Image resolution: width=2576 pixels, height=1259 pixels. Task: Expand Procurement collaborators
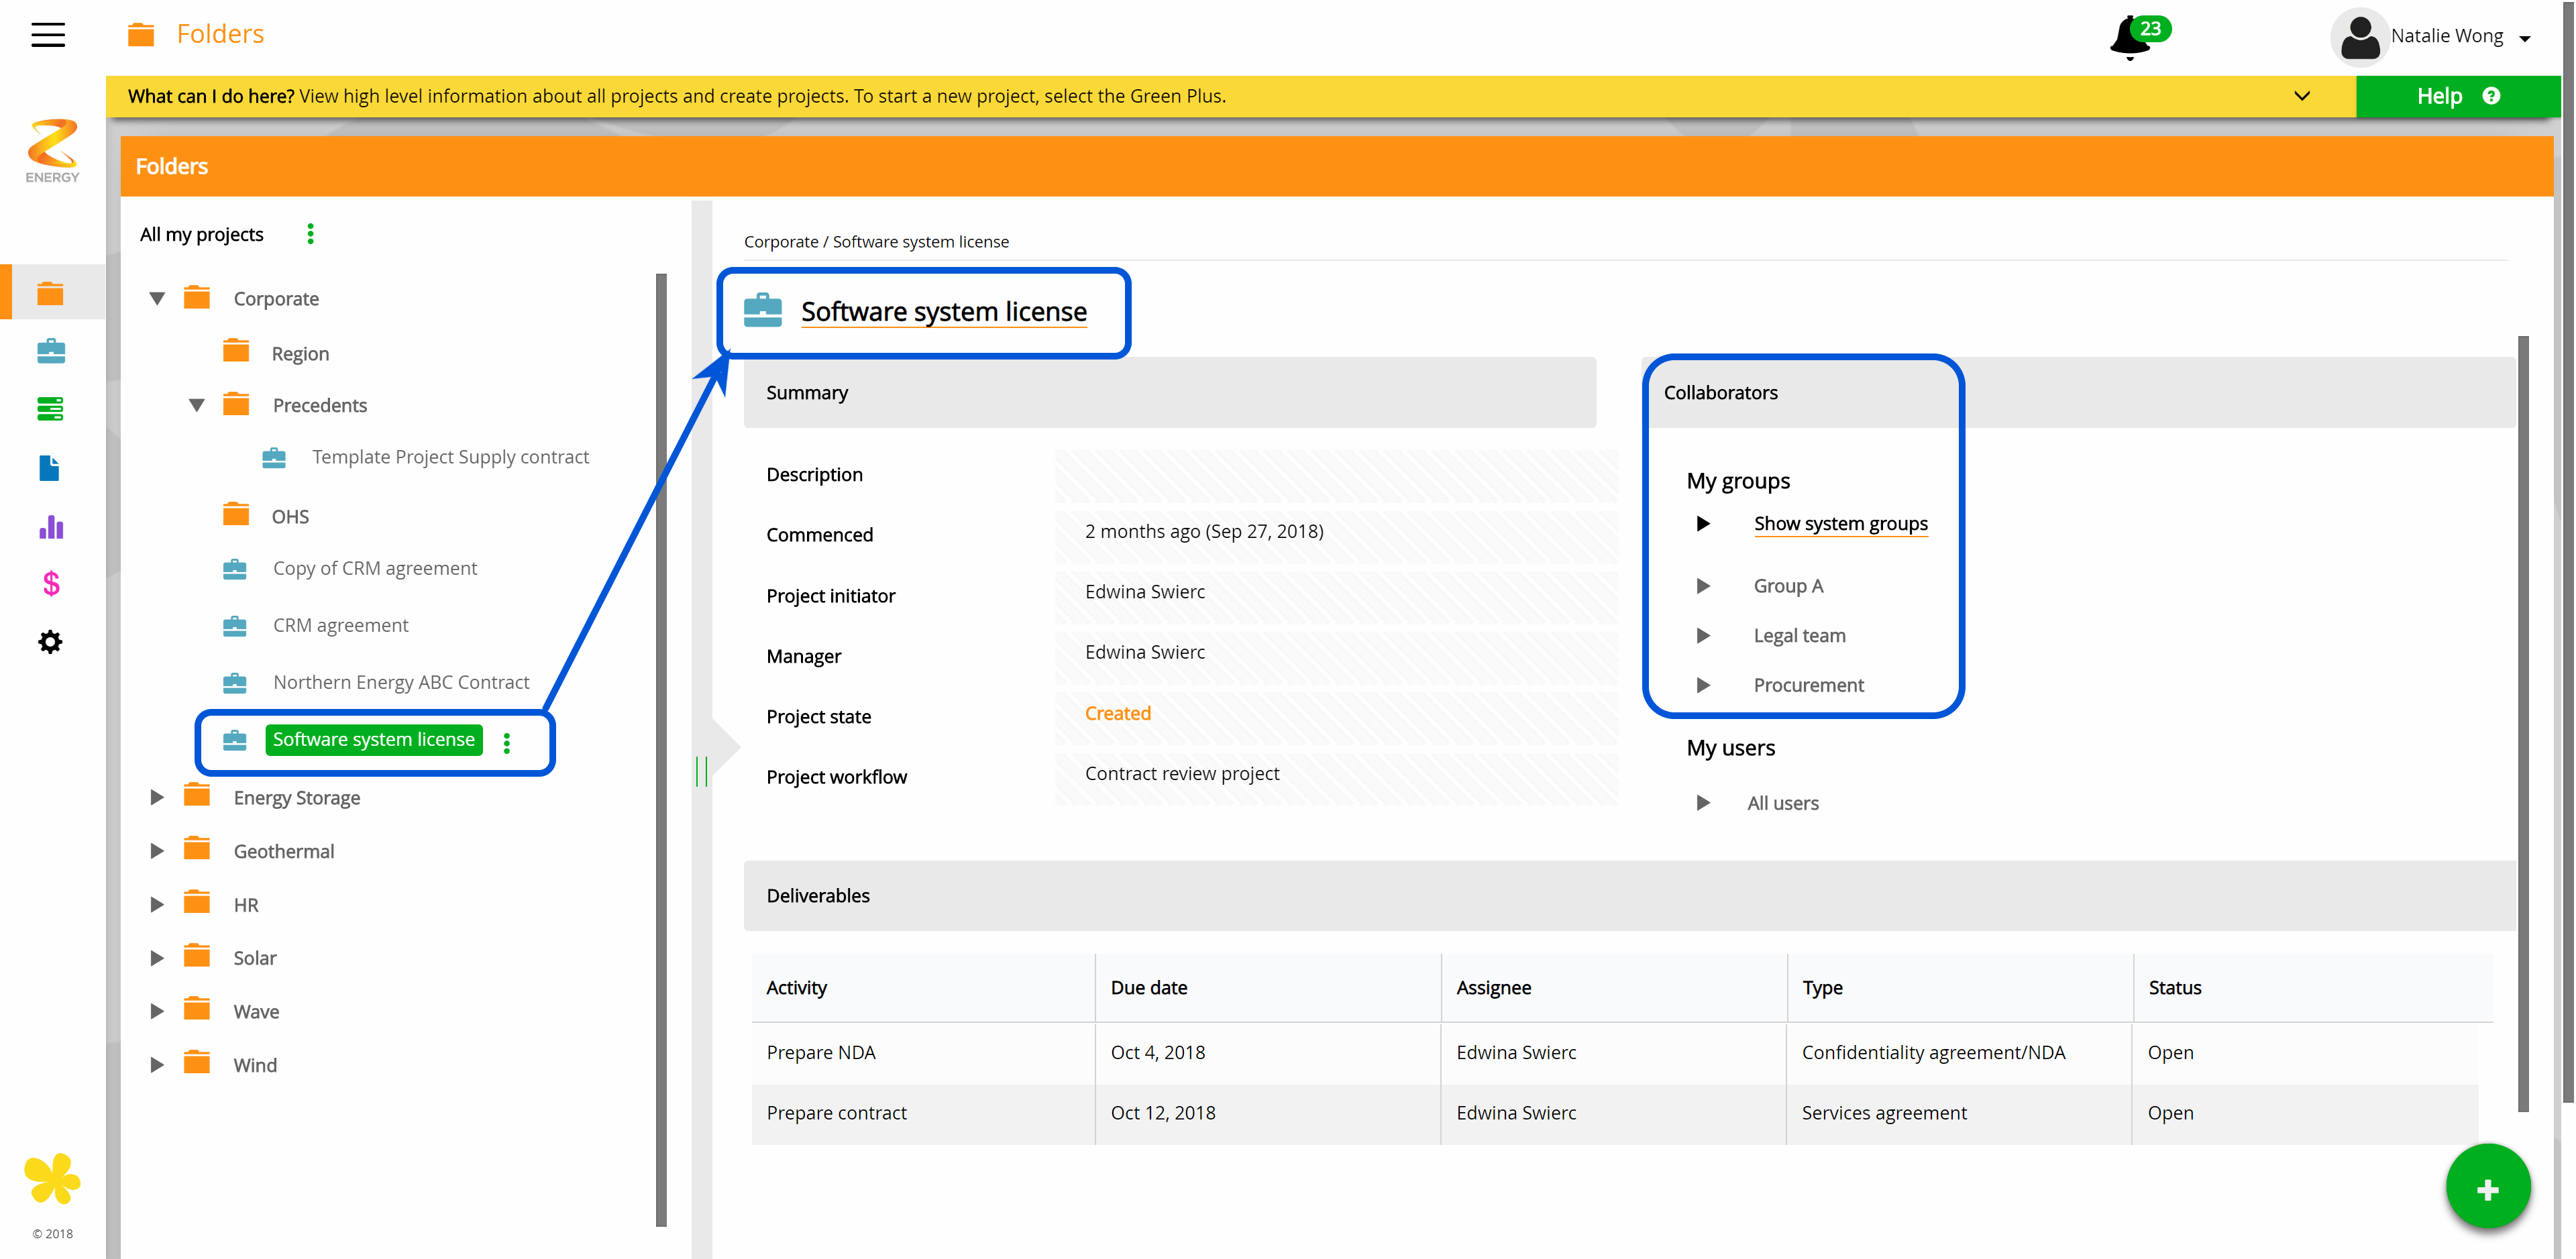point(1703,685)
